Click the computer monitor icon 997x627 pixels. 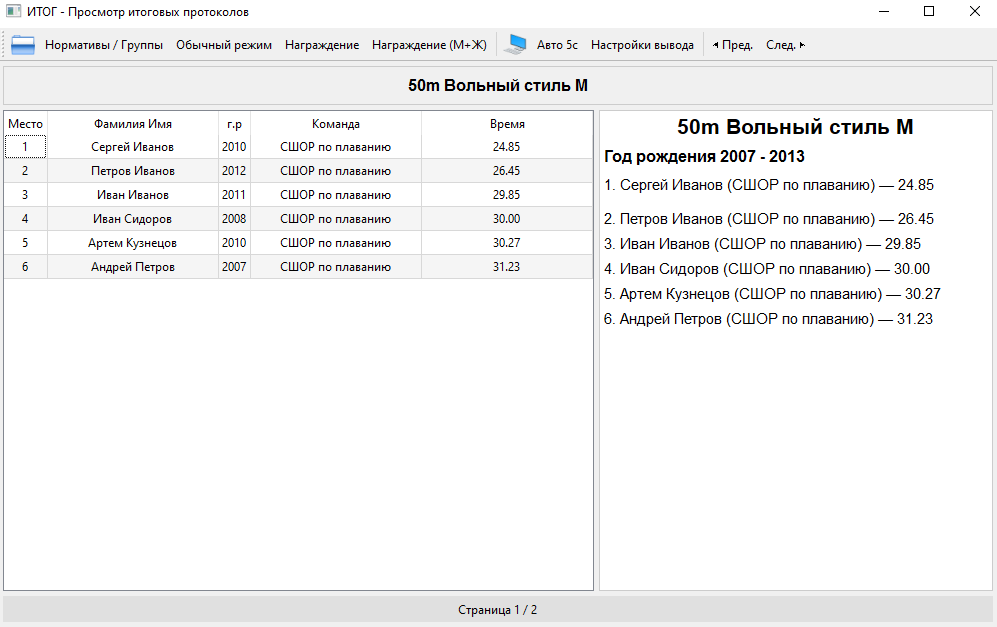(x=516, y=45)
